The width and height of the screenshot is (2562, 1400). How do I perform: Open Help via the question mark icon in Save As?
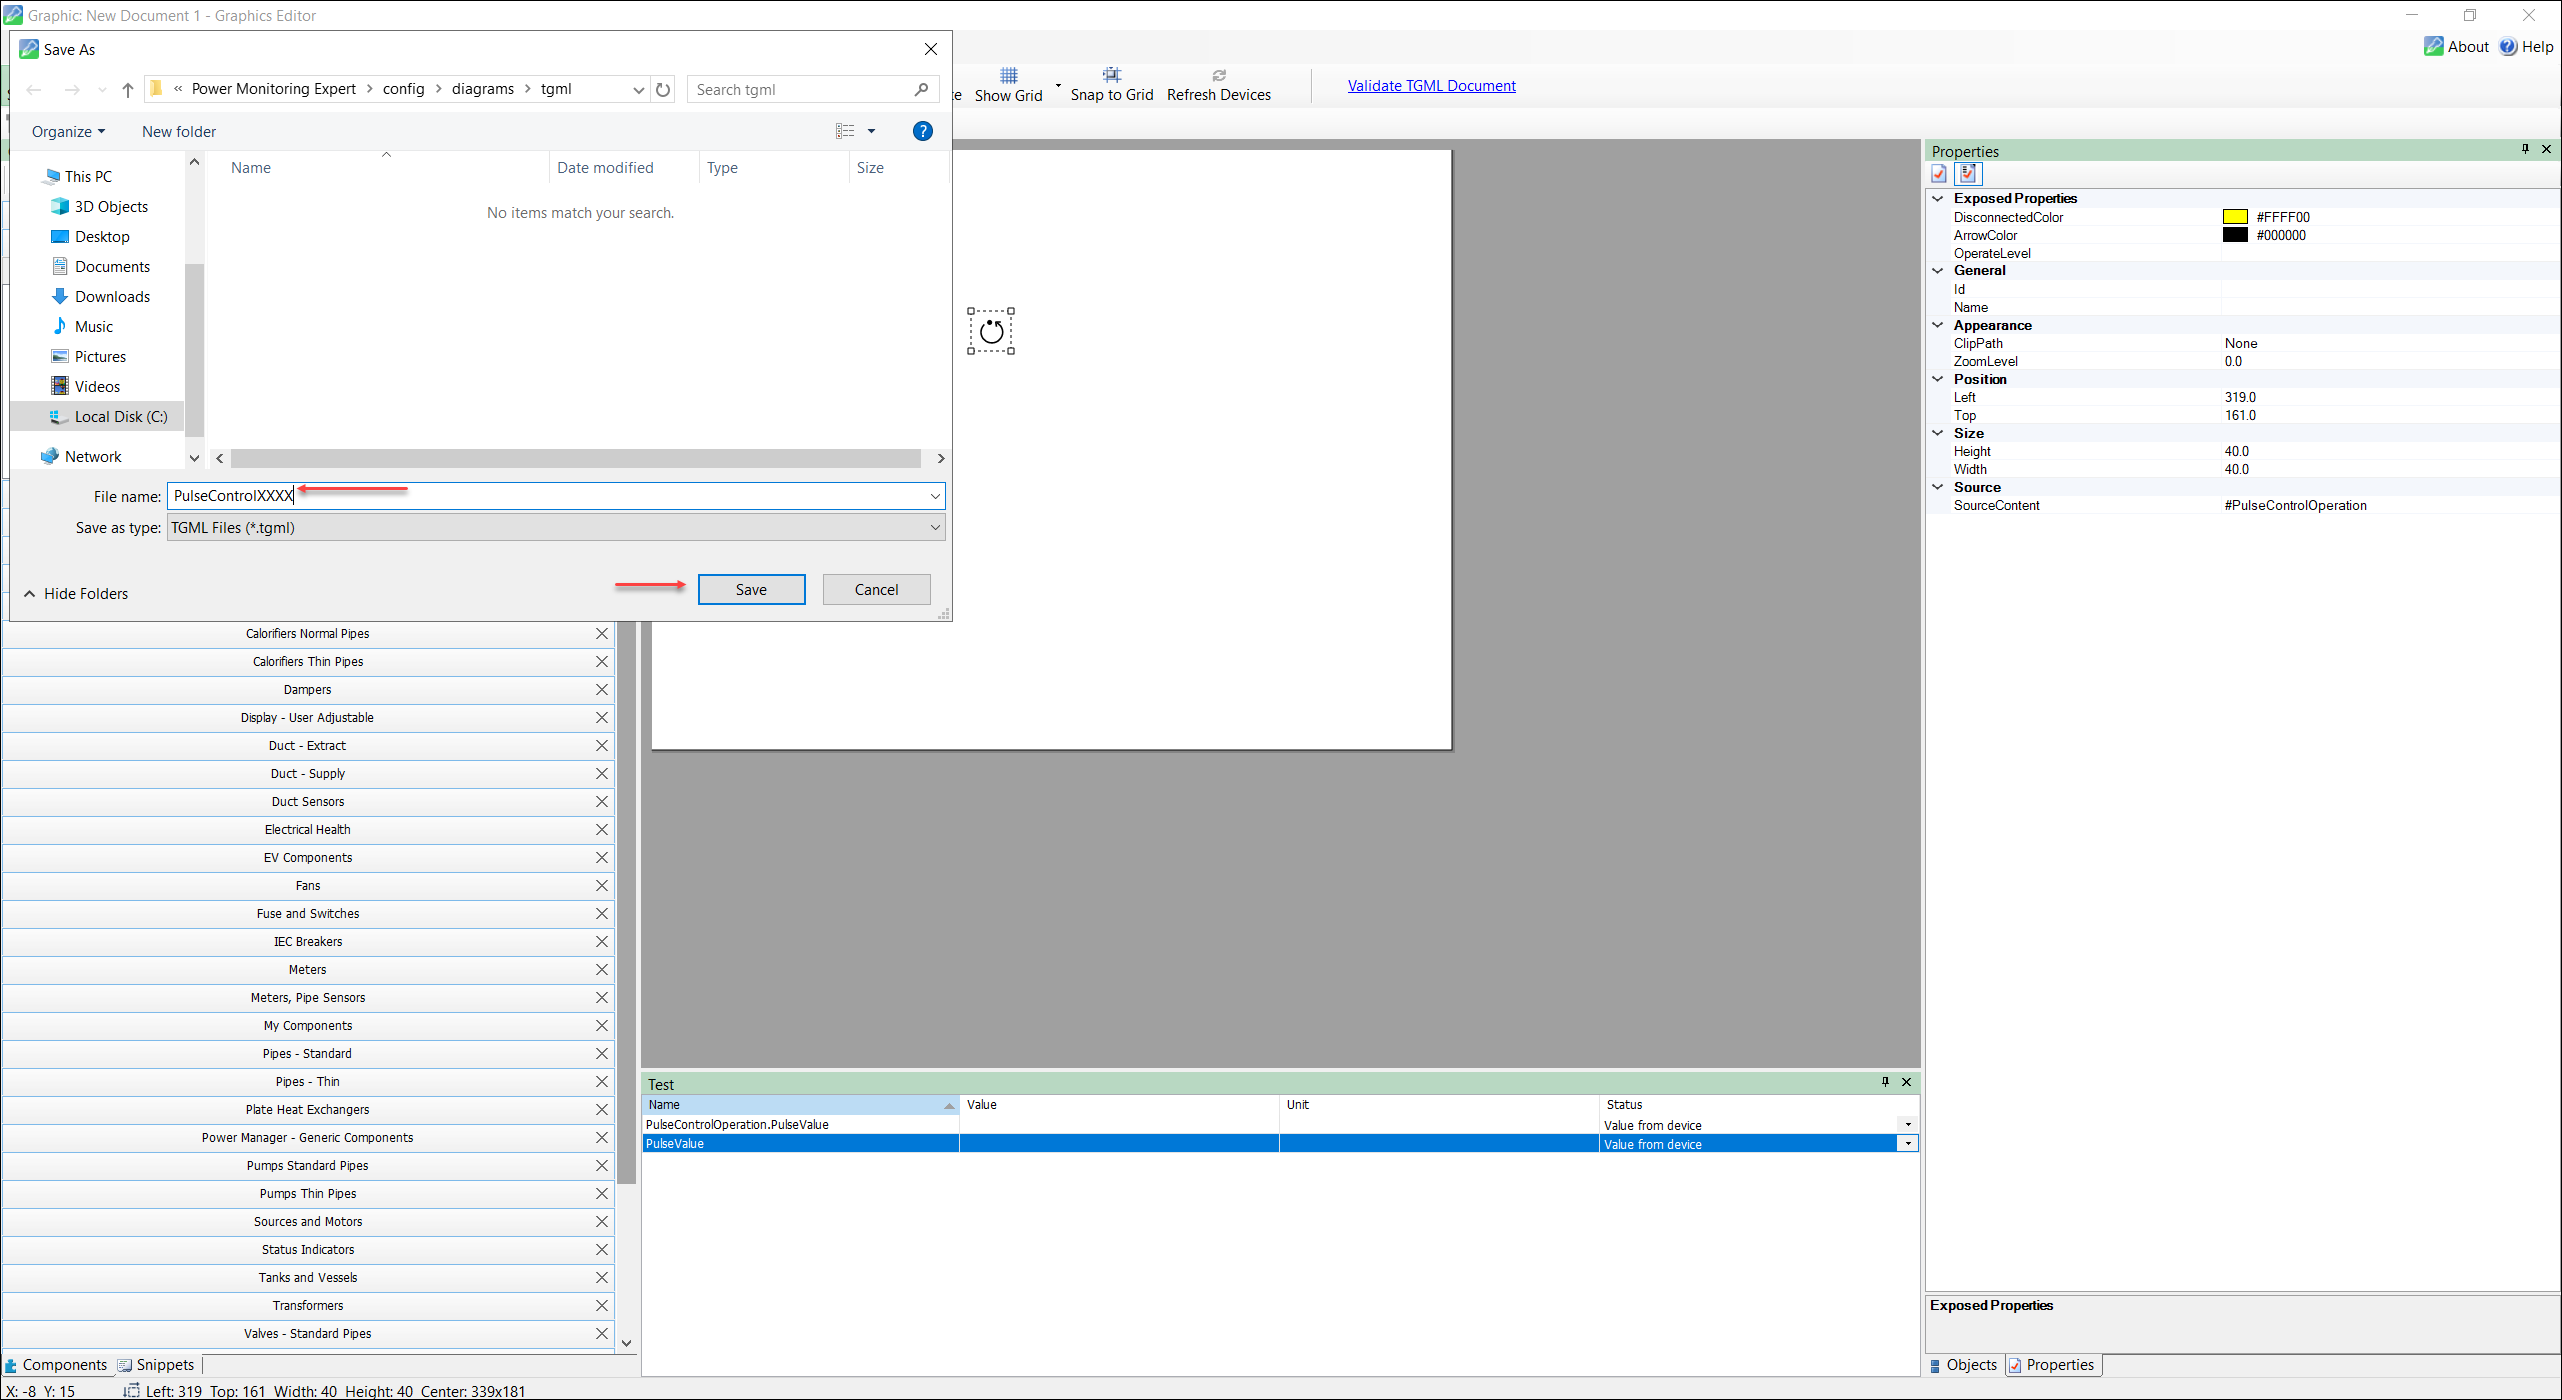(x=922, y=131)
